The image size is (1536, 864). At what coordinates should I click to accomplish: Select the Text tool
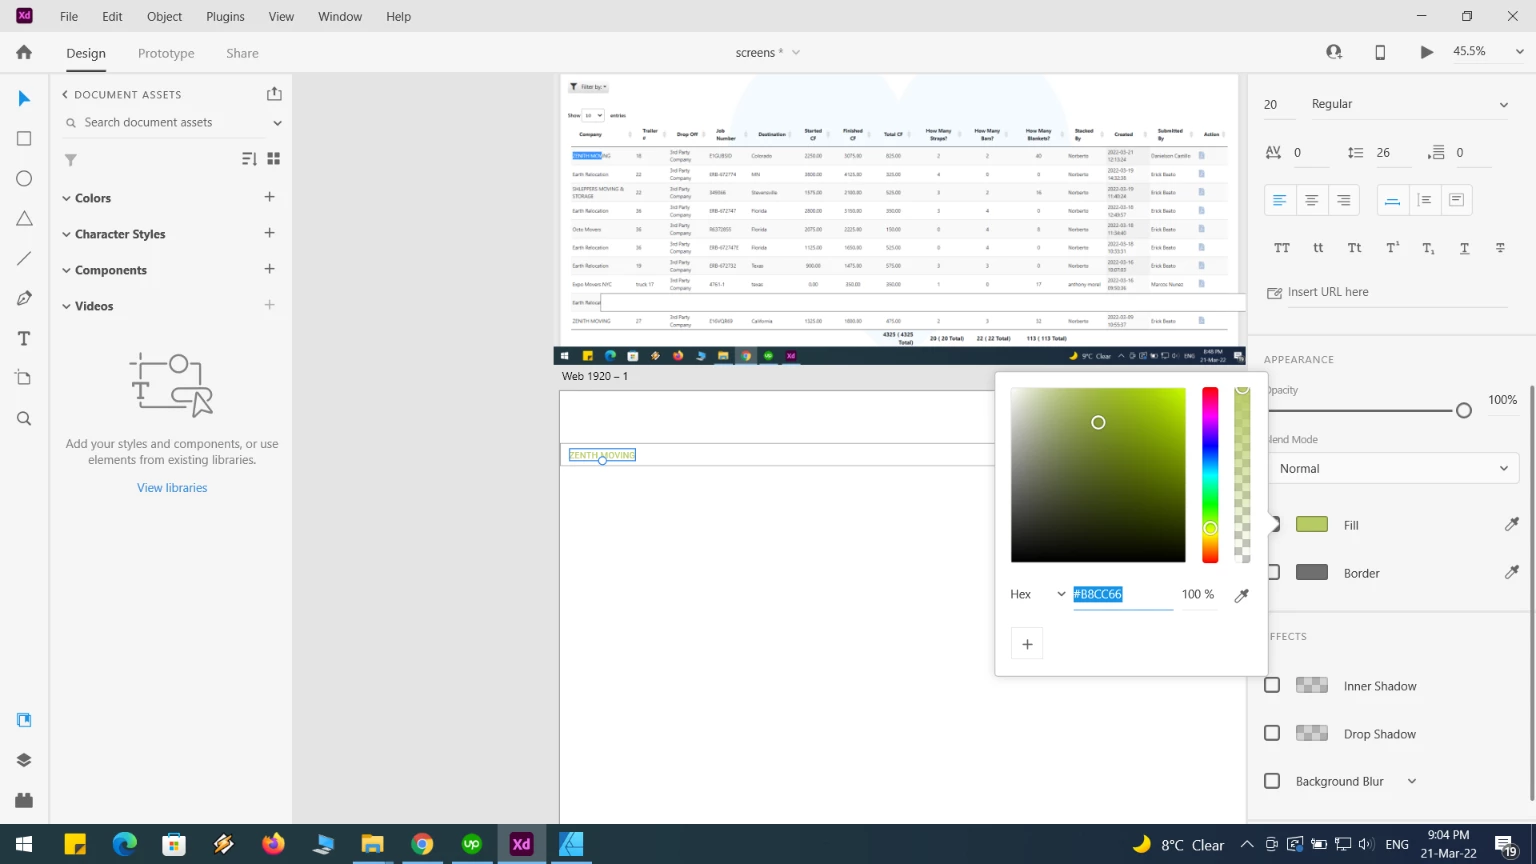coord(24,338)
